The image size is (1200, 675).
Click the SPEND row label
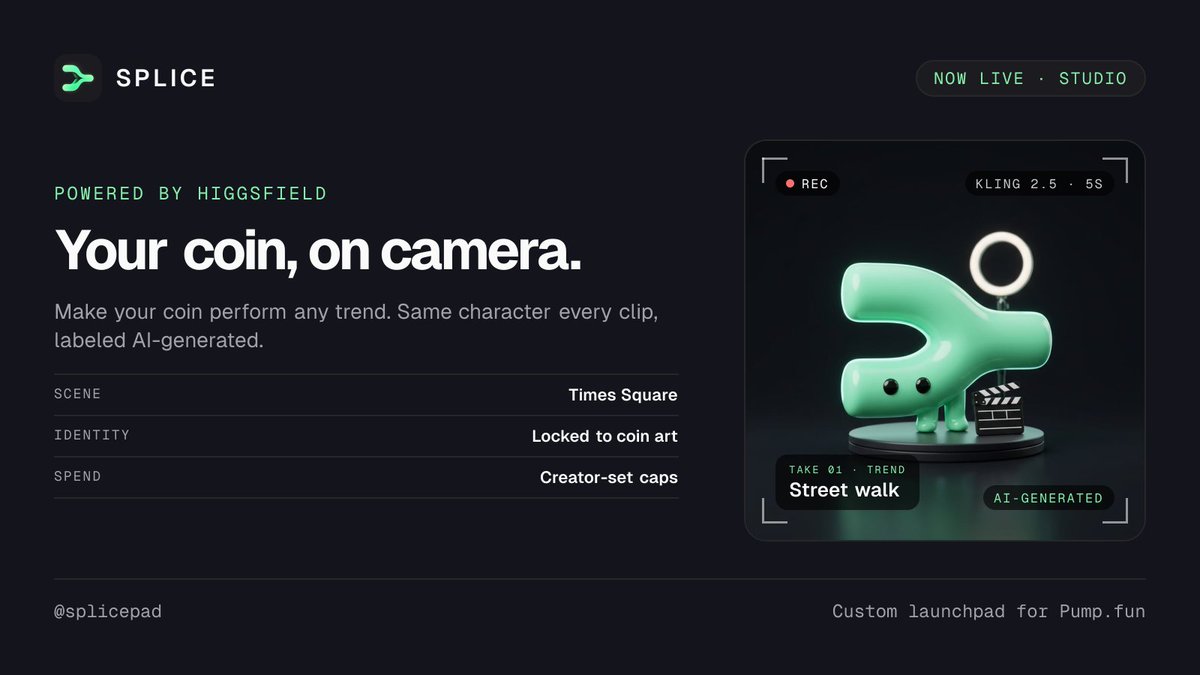[x=78, y=477]
